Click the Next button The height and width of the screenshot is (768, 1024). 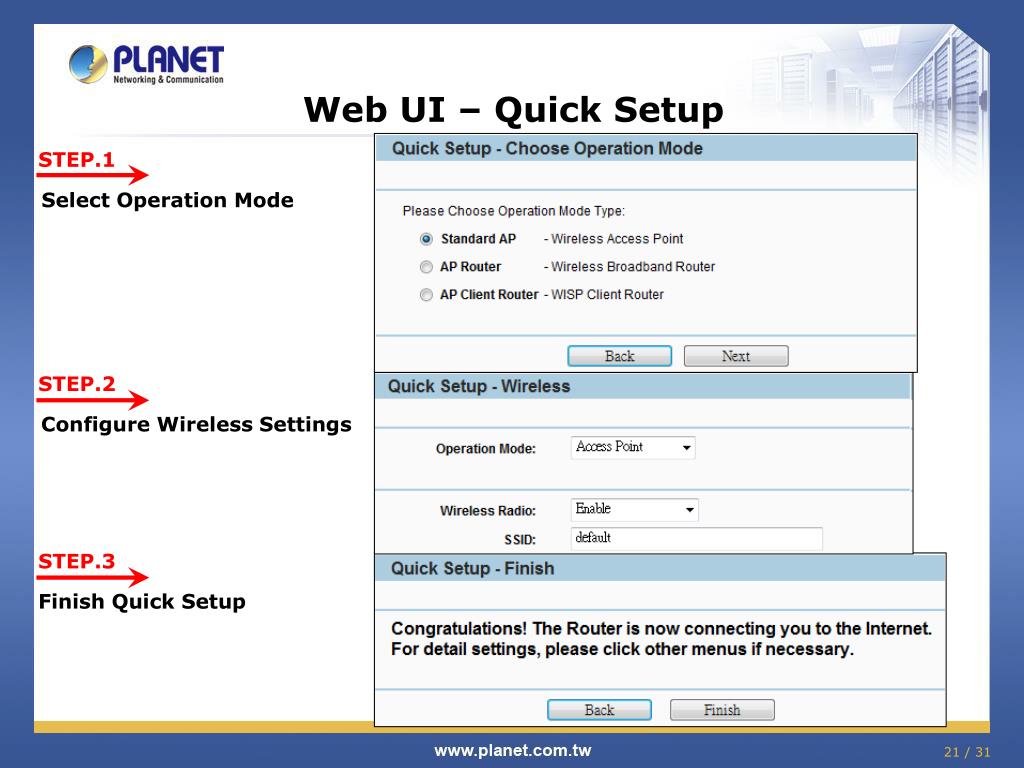[736, 356]
